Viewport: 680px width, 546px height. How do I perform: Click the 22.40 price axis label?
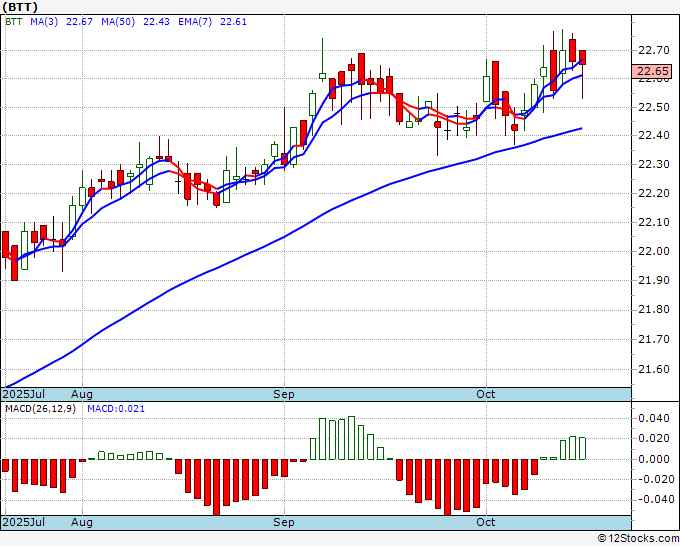tap(654, 135)
